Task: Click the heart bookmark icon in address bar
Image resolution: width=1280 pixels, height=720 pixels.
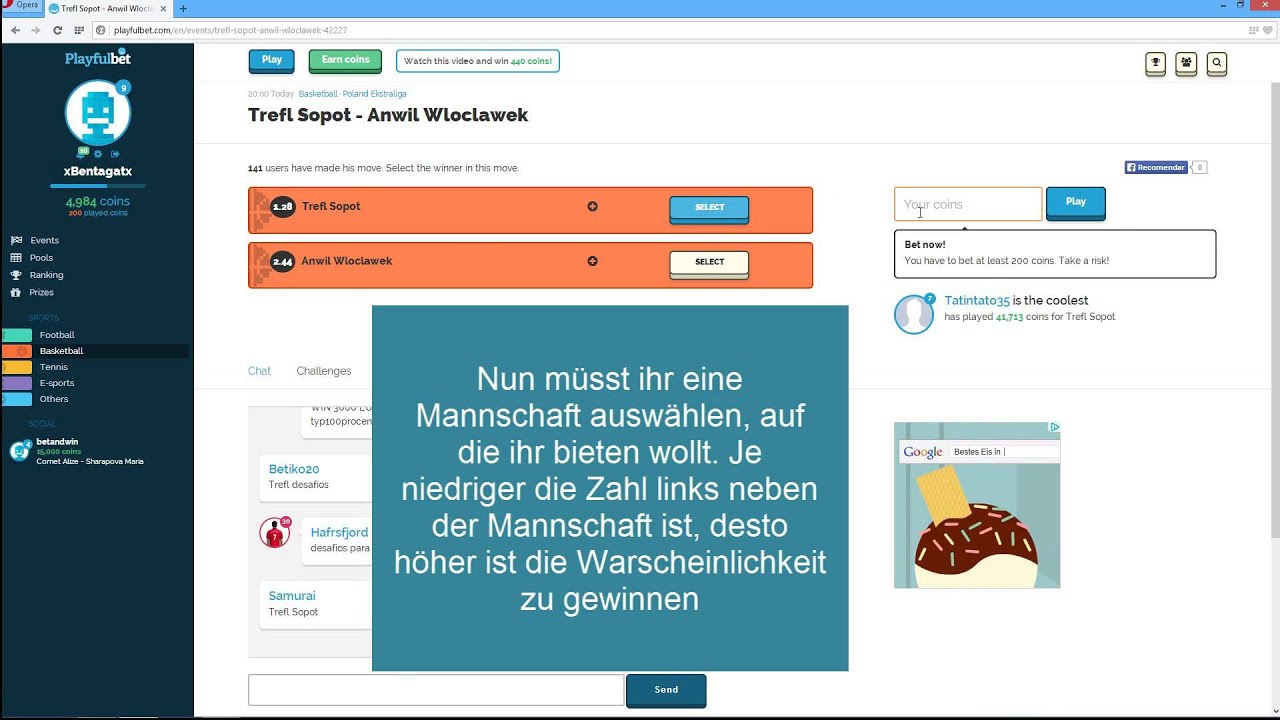Action: coord(1268,30)
